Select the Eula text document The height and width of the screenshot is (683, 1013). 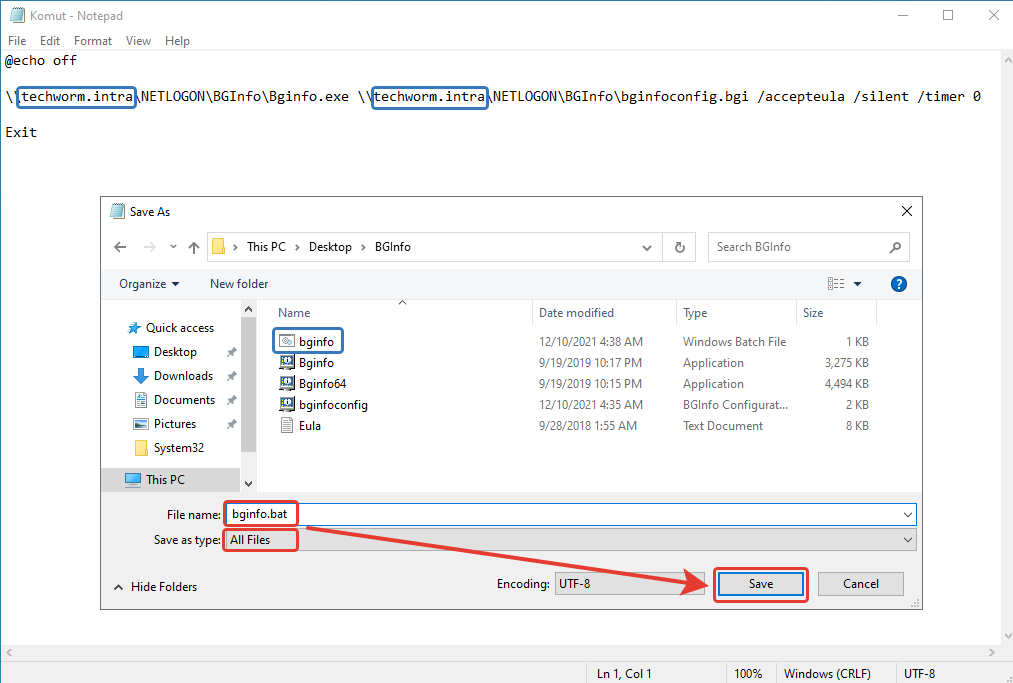(309, 426)
